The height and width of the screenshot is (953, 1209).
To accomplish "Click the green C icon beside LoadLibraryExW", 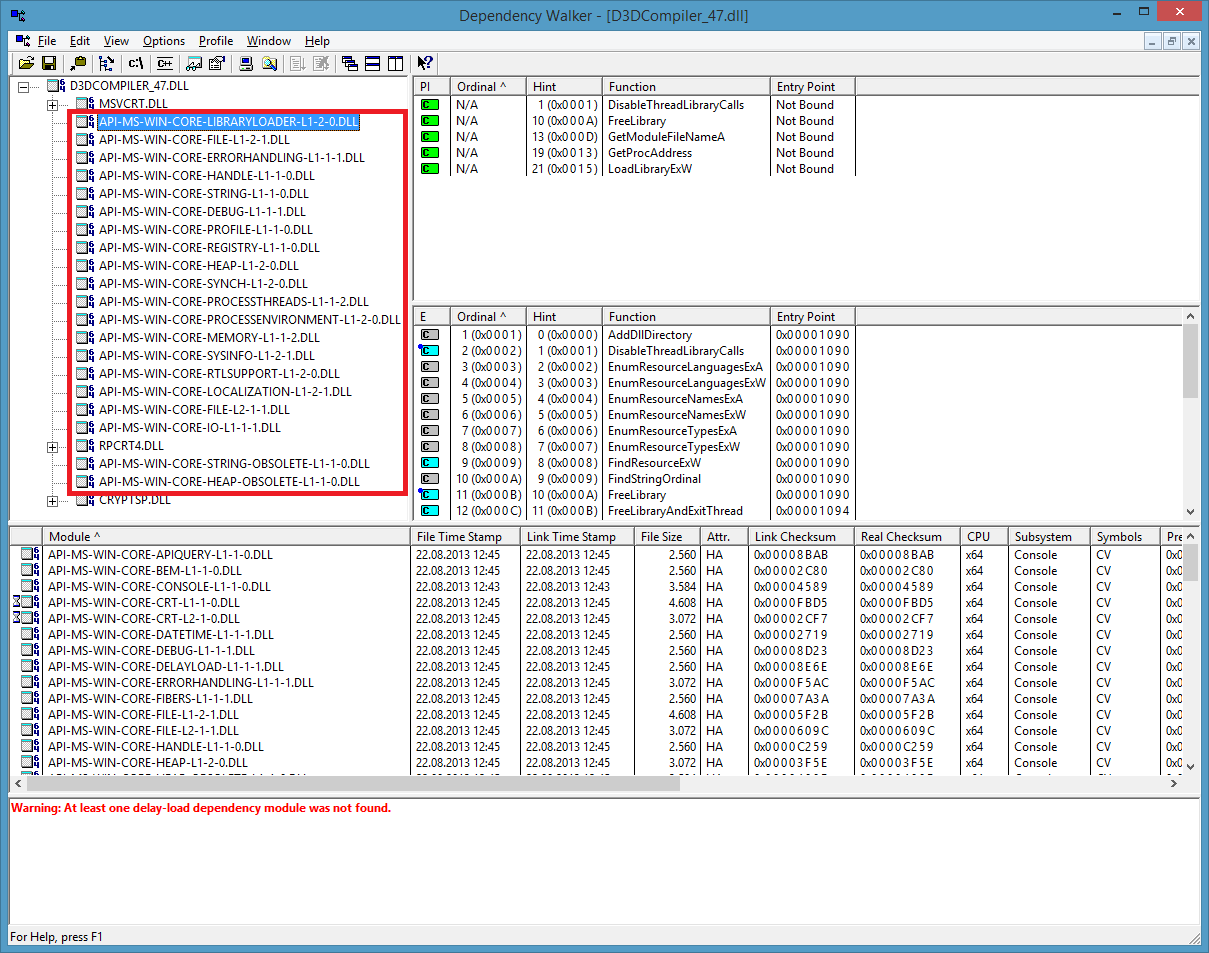I will click(430, 169).
